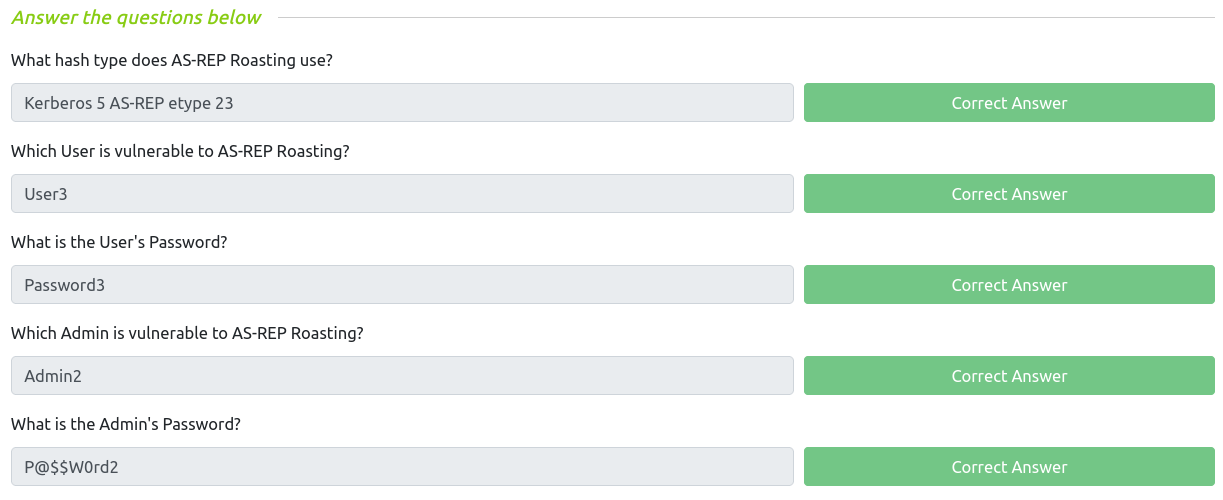Submit the Admin's password with its answer button

point(1009,467)
